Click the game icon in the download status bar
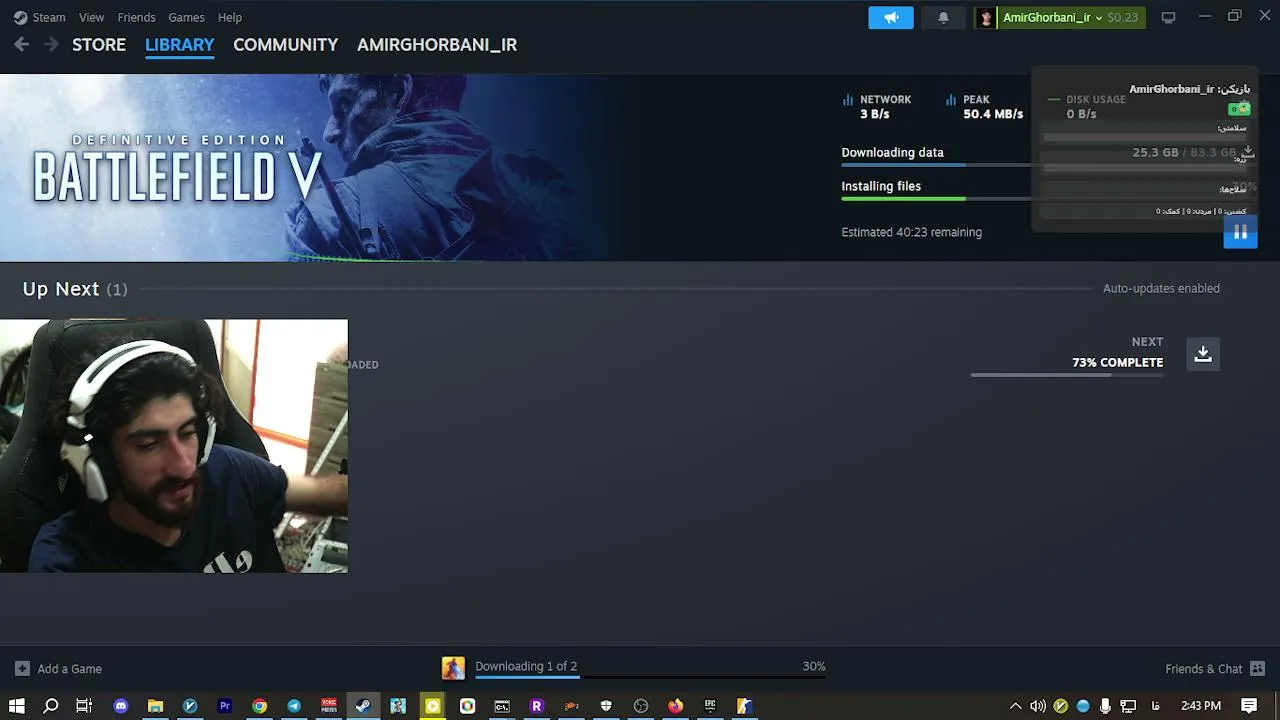The height and width of the screenshot is (720, 1280). (453, 668)
